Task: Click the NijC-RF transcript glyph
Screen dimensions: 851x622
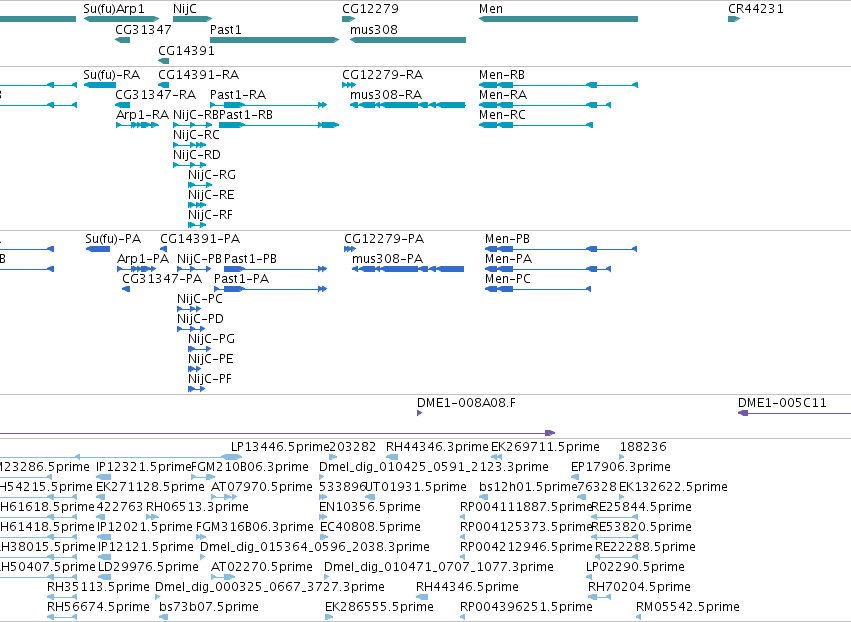Action: (x=197, y=225)
